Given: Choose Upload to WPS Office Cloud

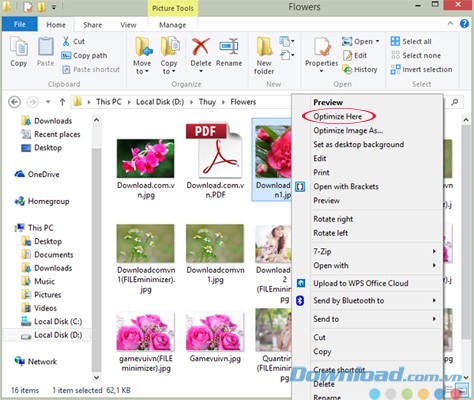Looking at the screenshot, I should [361, 283].
